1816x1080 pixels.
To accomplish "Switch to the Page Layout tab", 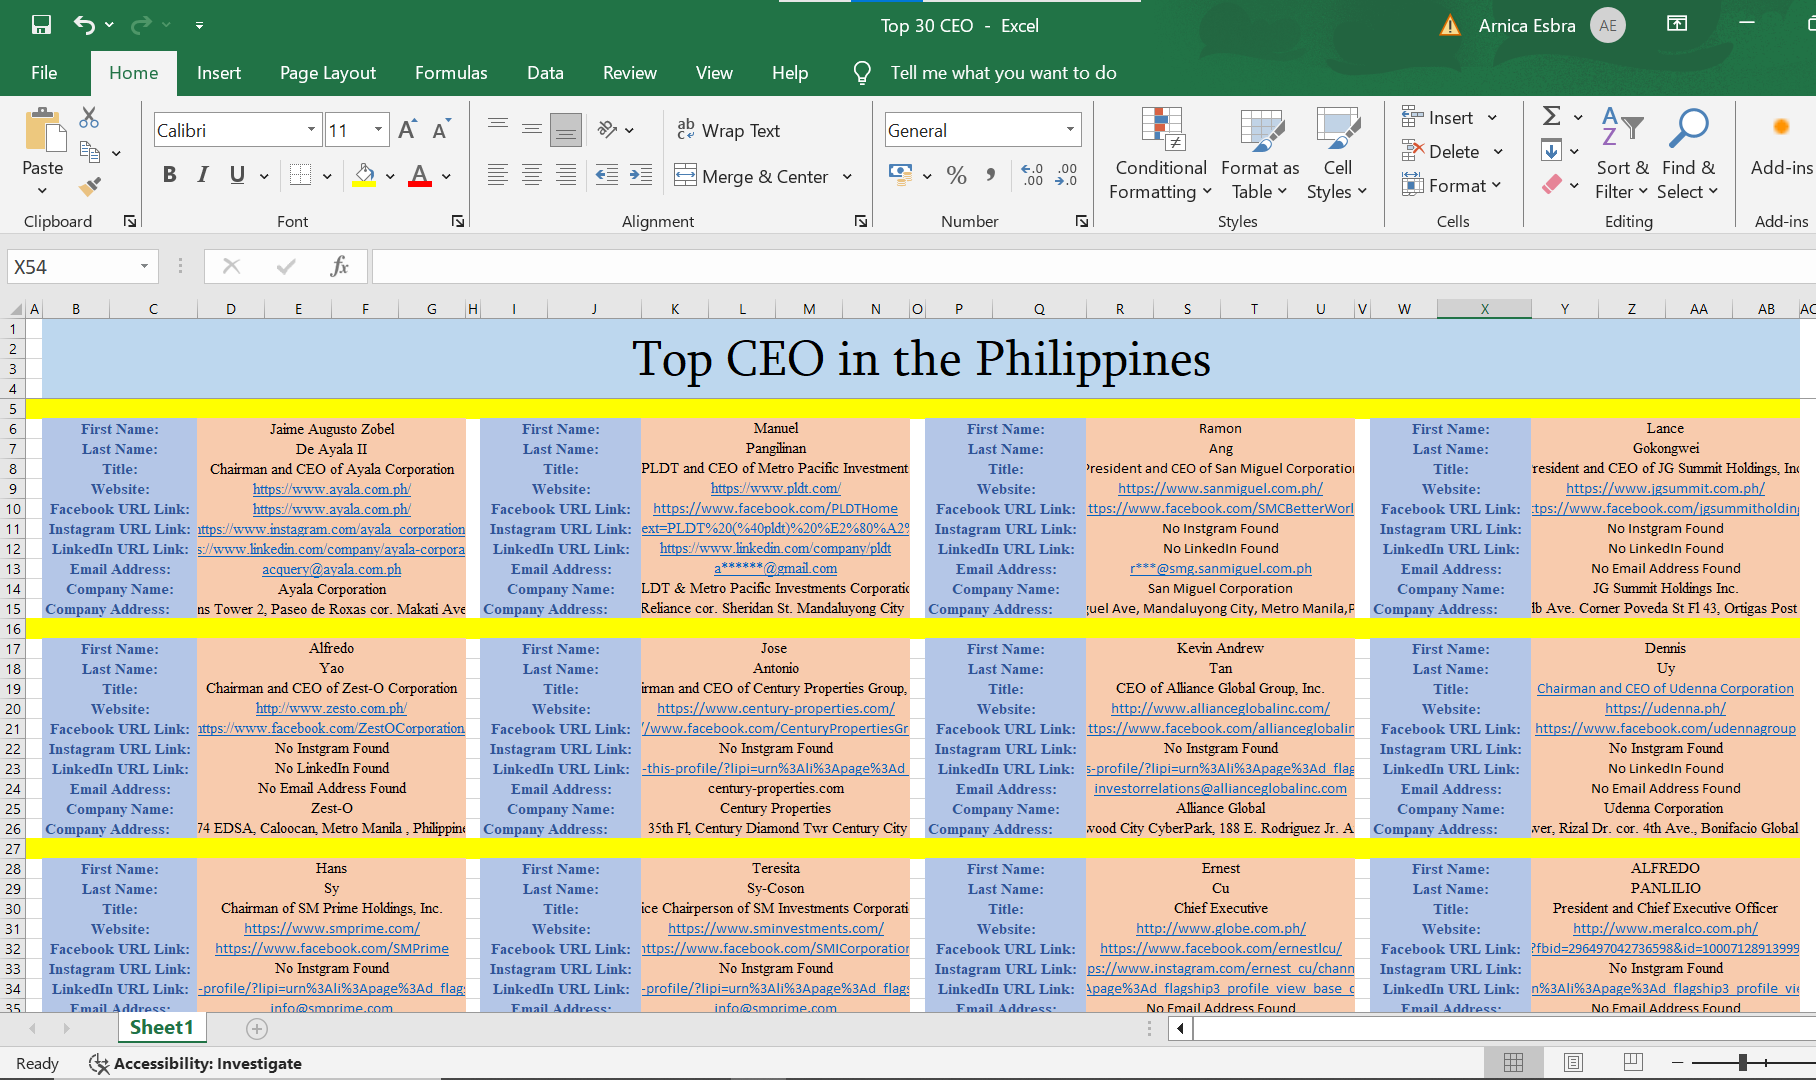I will tap(328, 73).
